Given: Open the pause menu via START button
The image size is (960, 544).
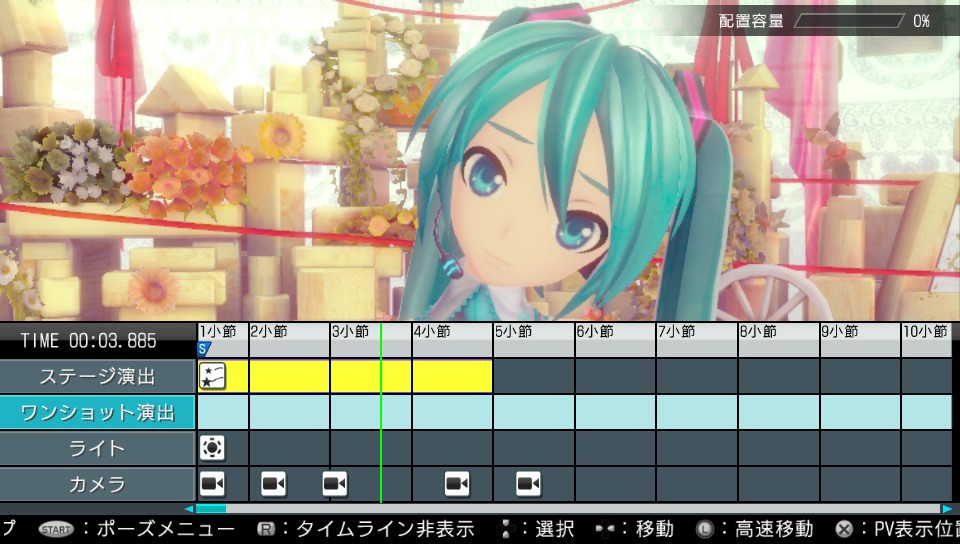Looking at the screenshot, I should click(x=57, y=529).
